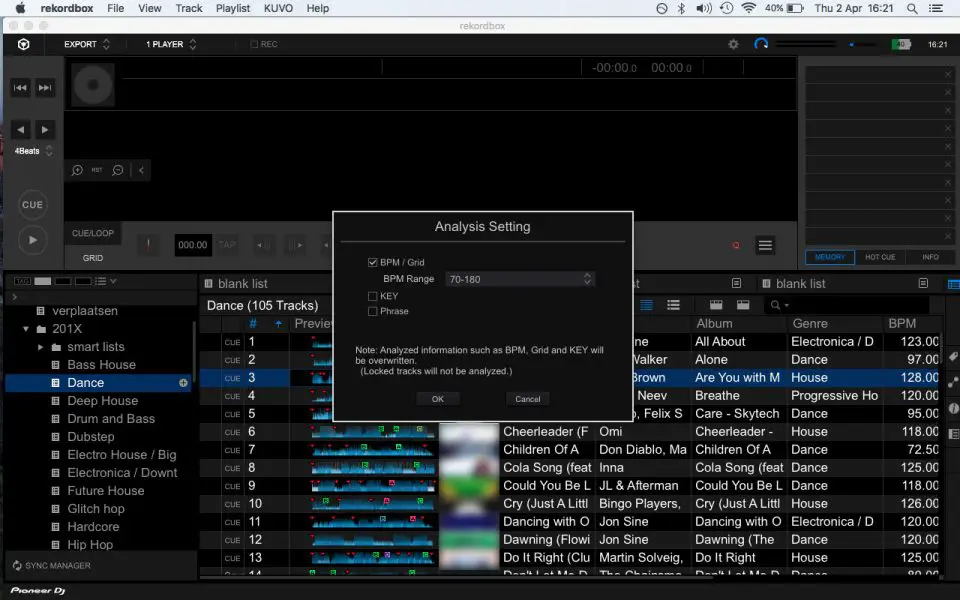Select the Drum and Bass playlist
This screenshot has height=600, width=960.
(111, 419)
